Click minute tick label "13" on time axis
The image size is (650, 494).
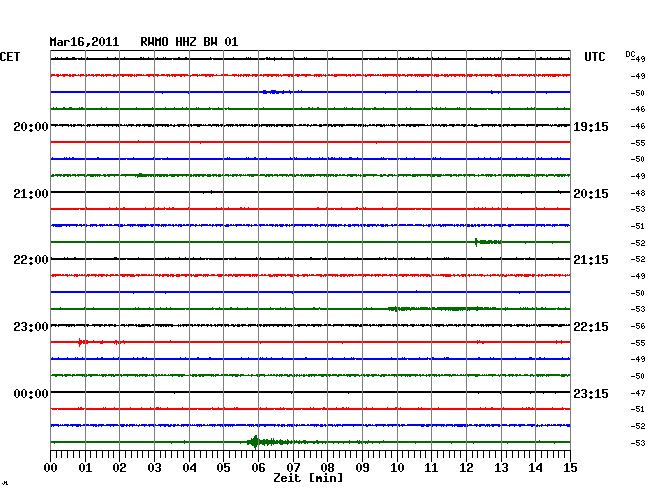501,468
